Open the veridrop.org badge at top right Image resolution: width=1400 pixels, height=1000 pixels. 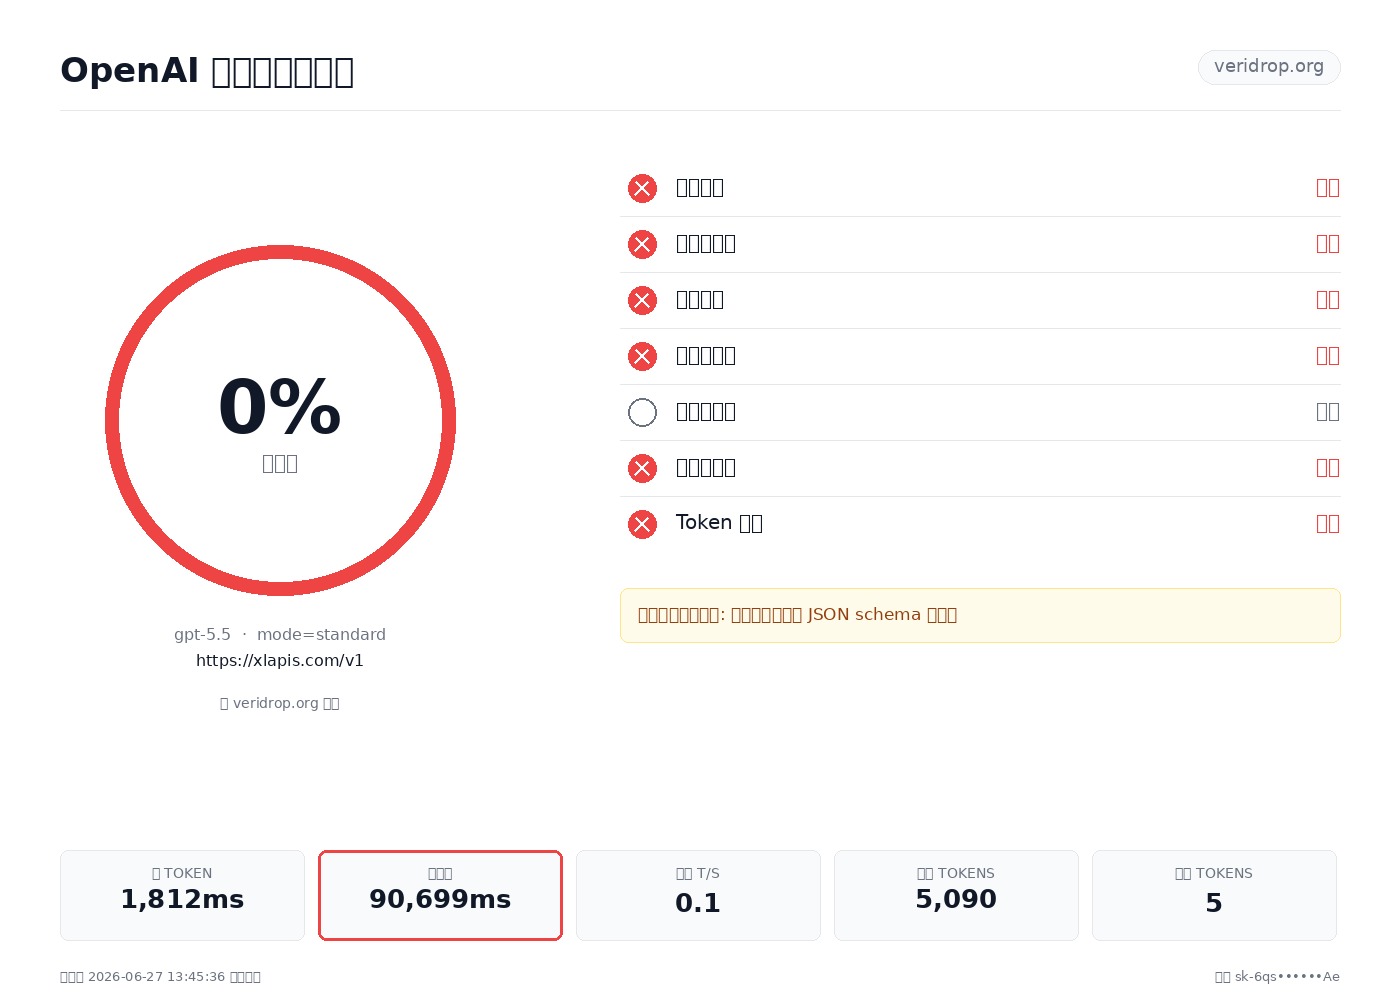[1269, 67]
